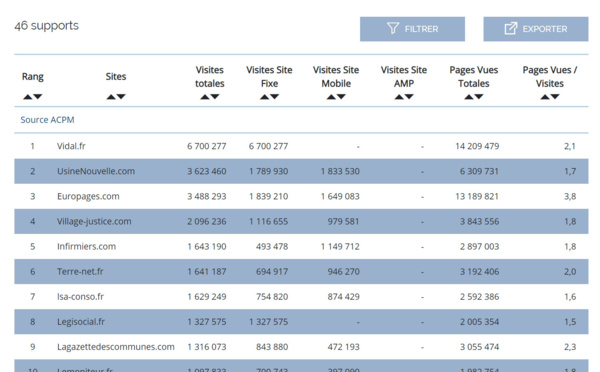Sort Visites Site Fixe ascending arrow

265,97
